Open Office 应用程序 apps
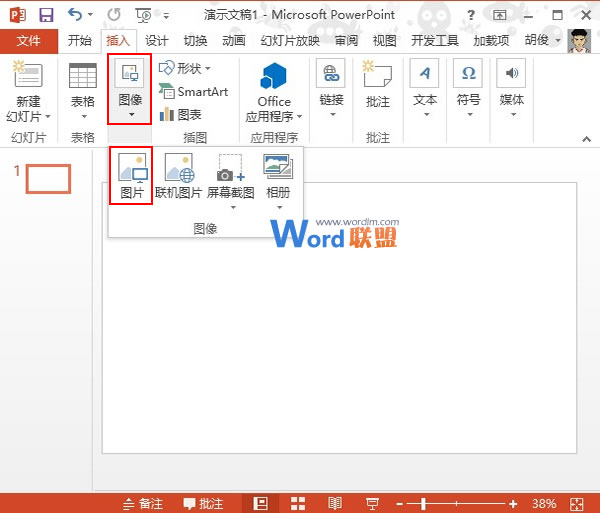 tap(274, 93)
